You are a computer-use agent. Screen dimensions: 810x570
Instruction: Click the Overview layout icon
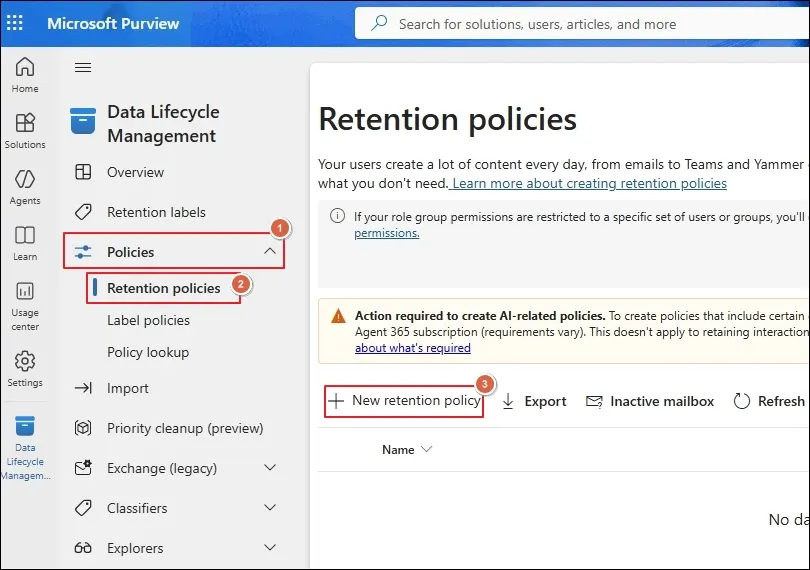83,172
